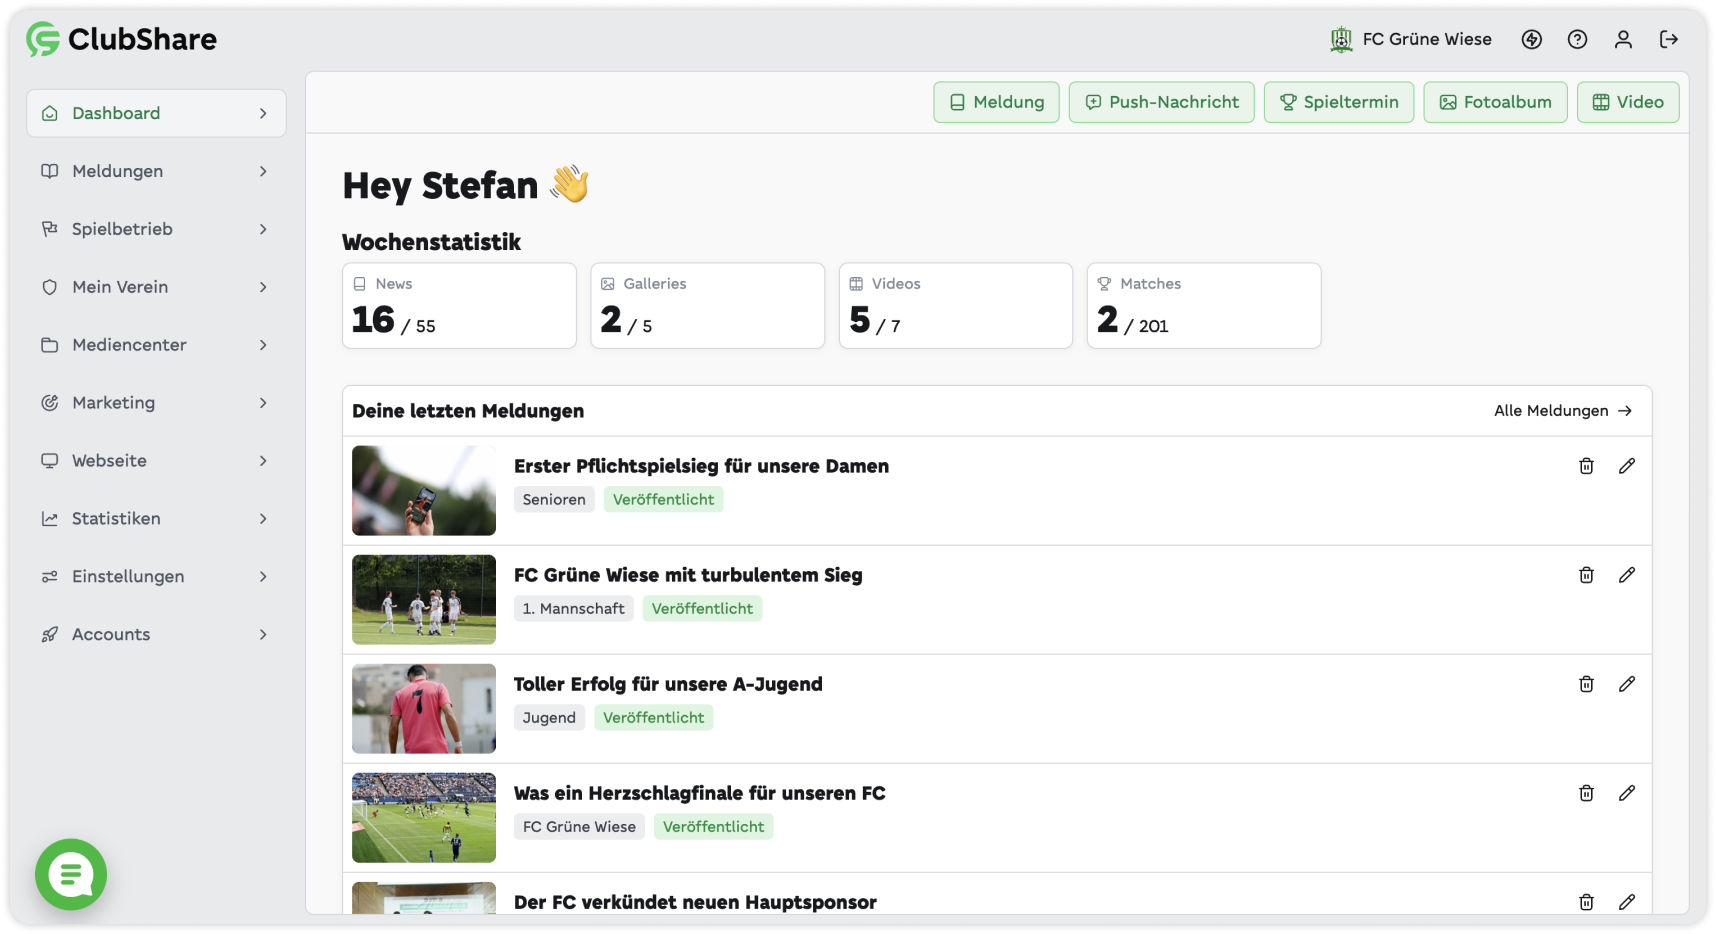Screen dimensions: 1716x934
Task: Open Meldungen in the sidebar
Action: [x=156, y=171]
